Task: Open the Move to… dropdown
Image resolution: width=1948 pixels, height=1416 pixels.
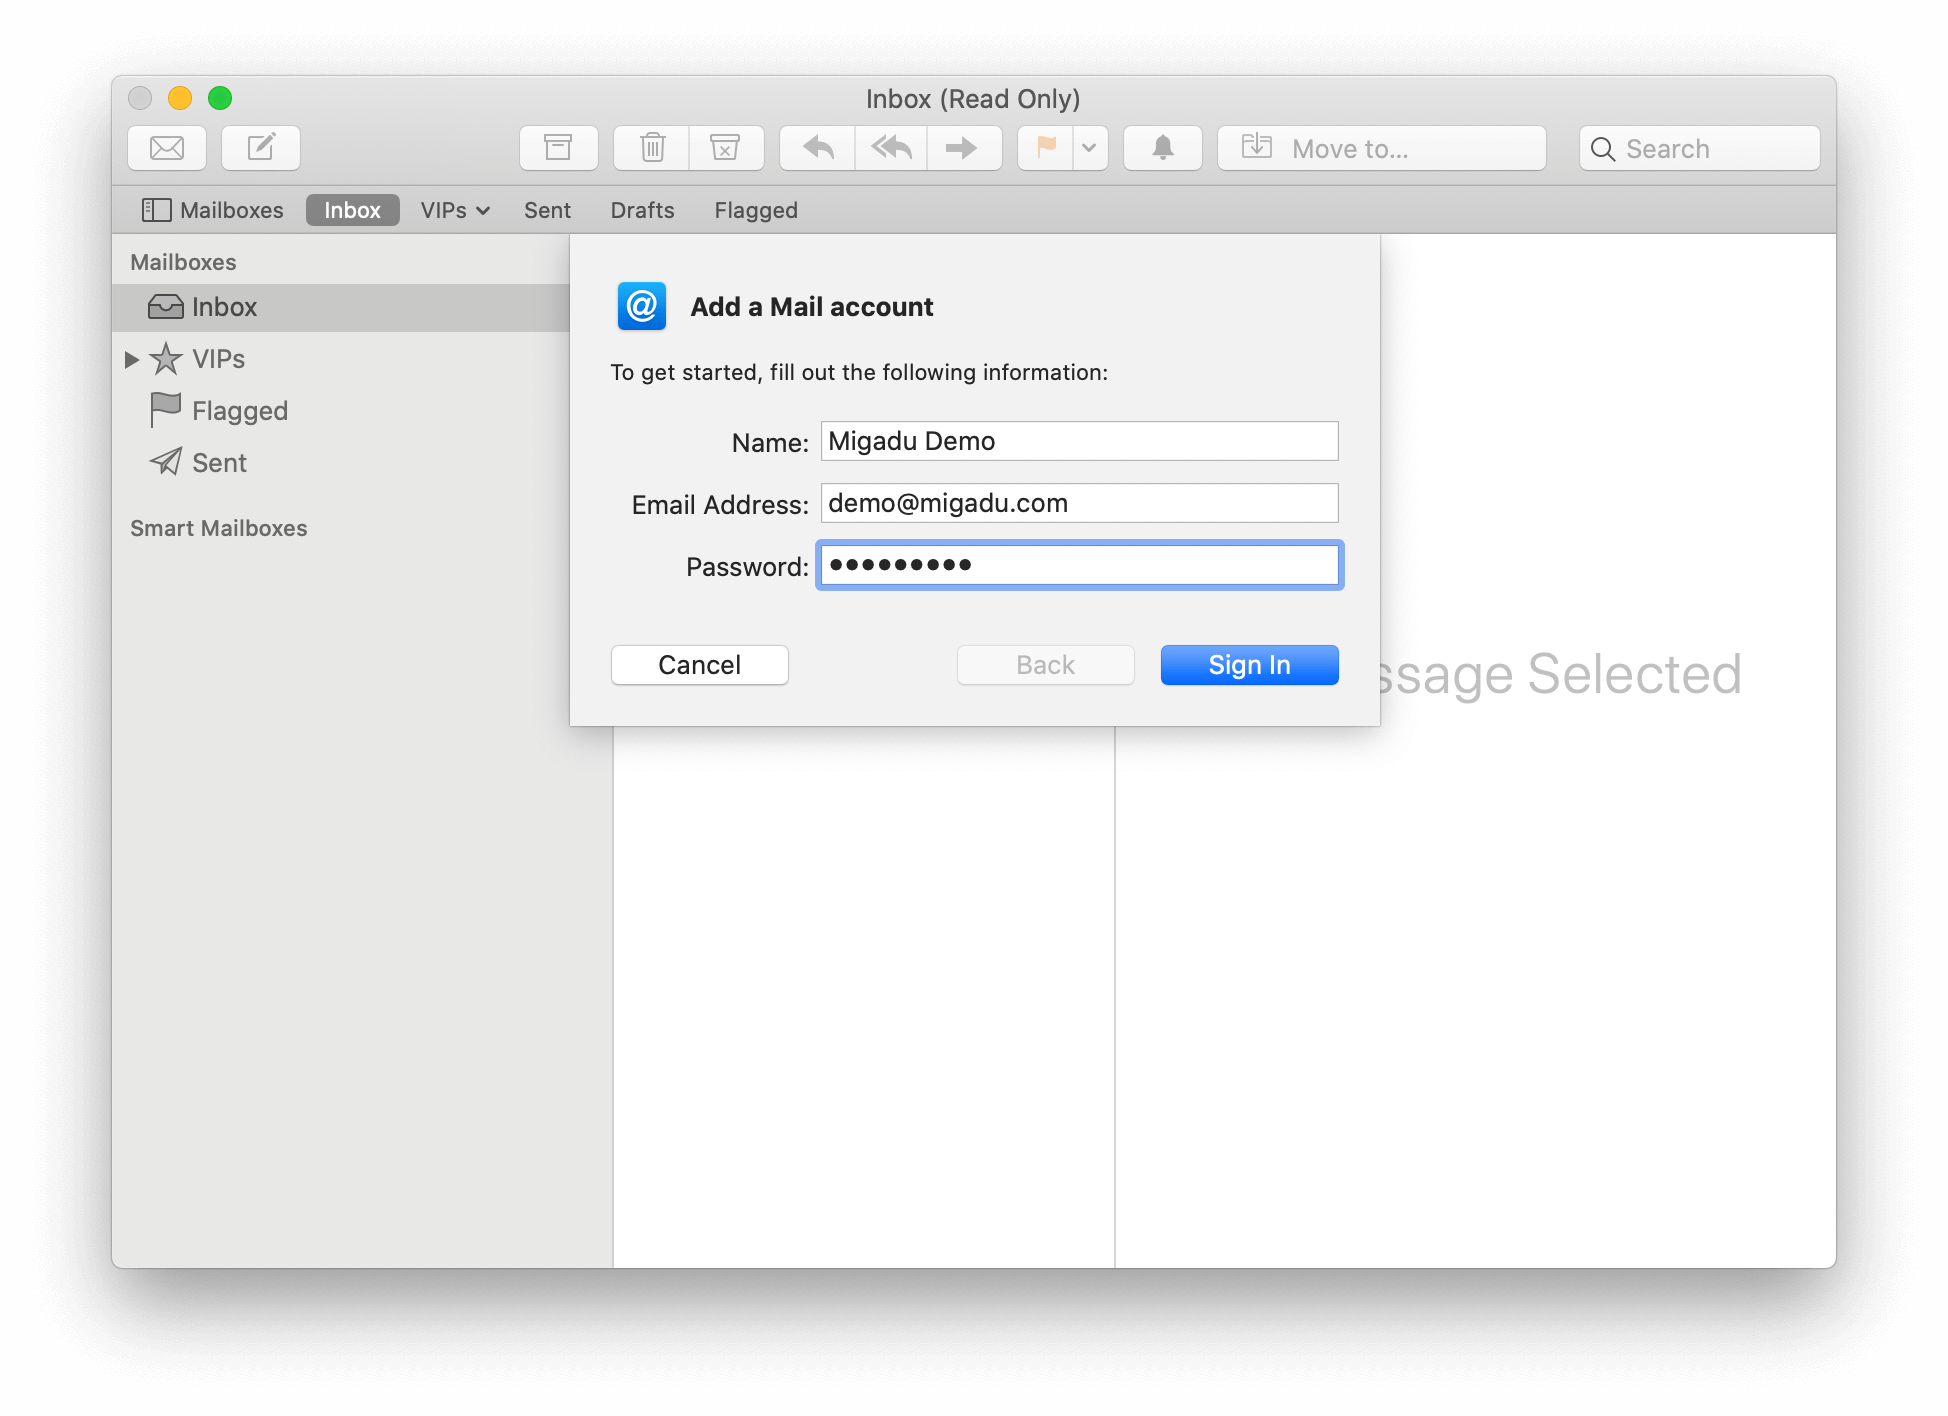Action: pos(1382,148)
